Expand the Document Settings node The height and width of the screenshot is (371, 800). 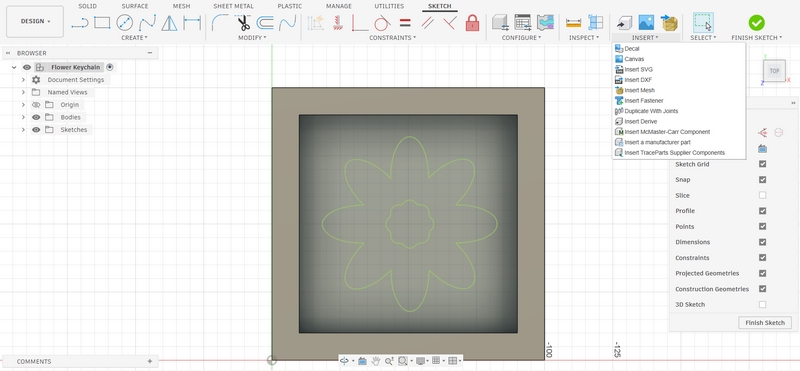pyautogui.click(x=23, y=80)
